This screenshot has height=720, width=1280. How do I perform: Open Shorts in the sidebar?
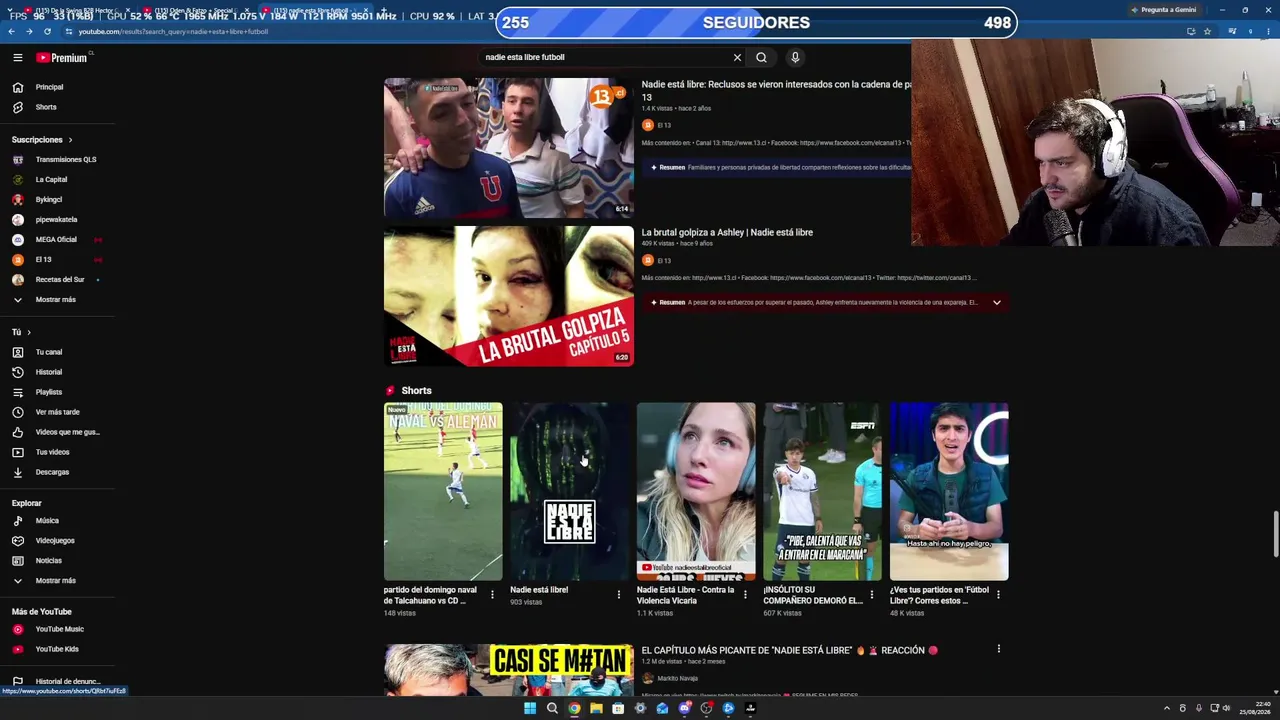(58, 107)
